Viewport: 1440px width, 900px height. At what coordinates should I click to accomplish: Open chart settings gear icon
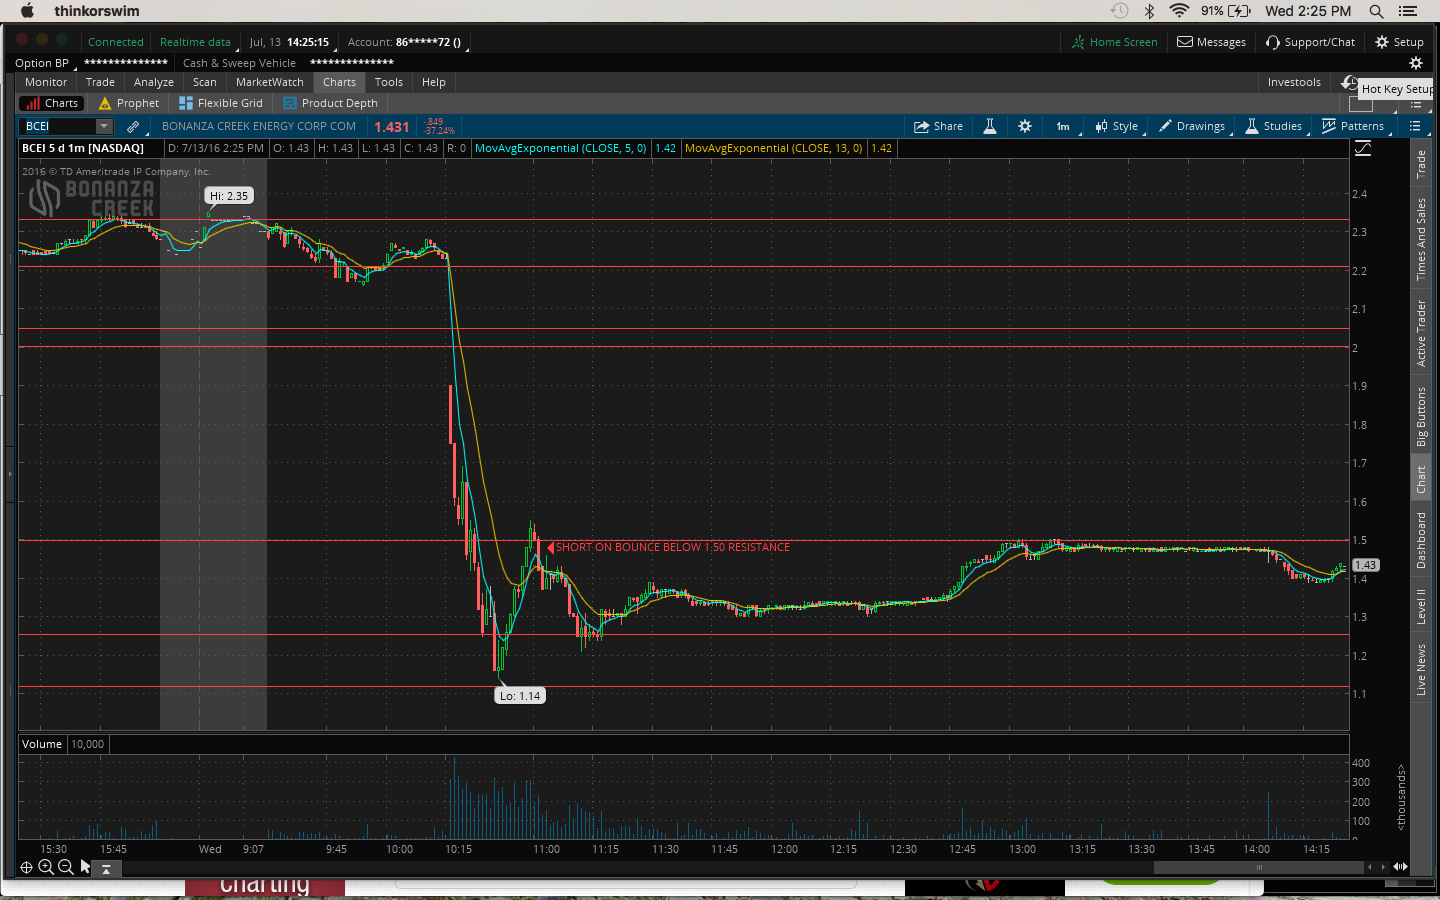[1025, 126]
